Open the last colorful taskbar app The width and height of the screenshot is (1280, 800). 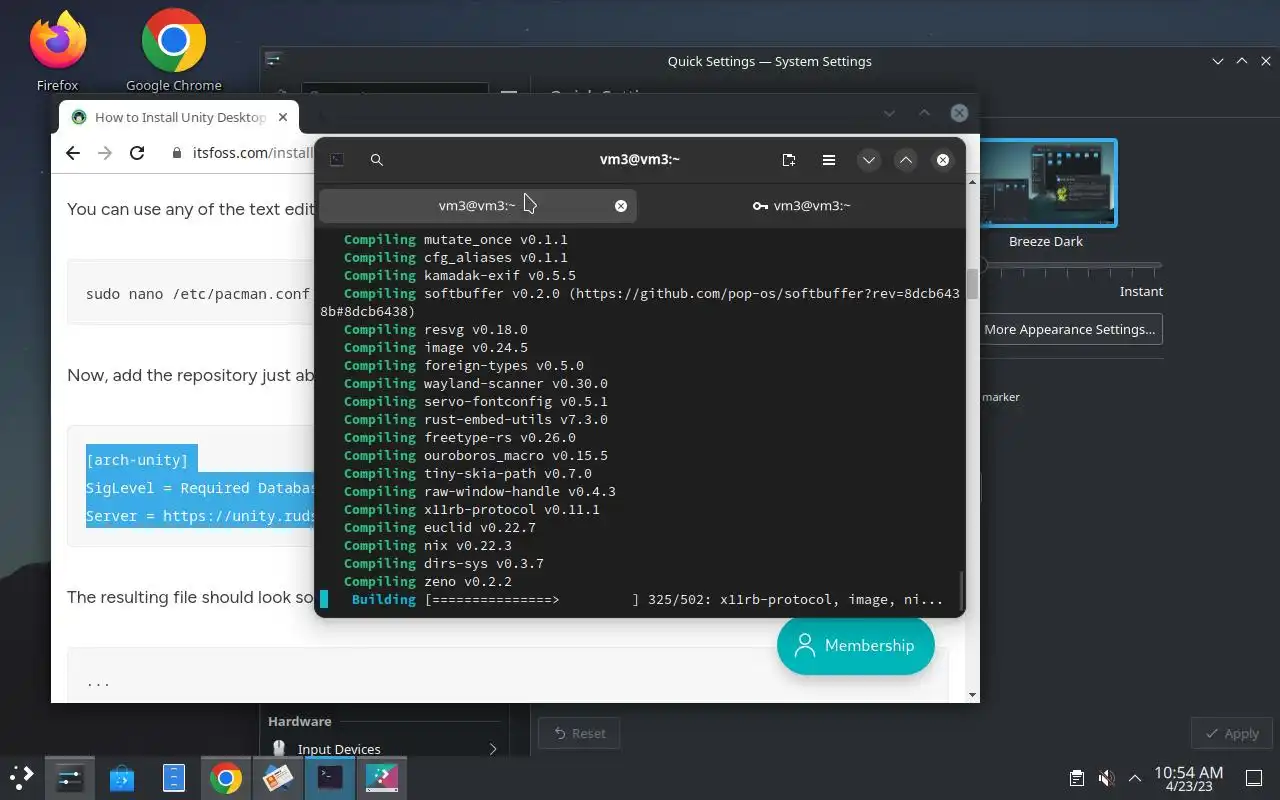pos(382,777)
